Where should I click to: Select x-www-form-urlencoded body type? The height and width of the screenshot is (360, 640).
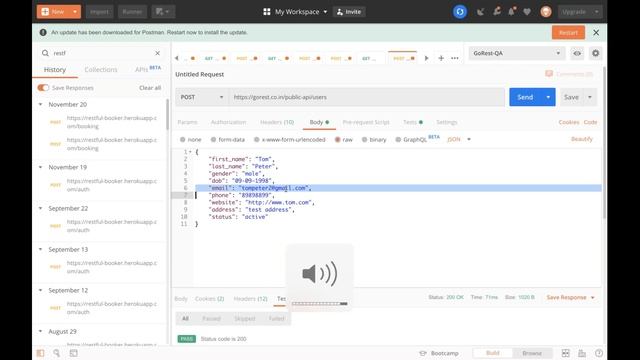click(x=290, y=140)
